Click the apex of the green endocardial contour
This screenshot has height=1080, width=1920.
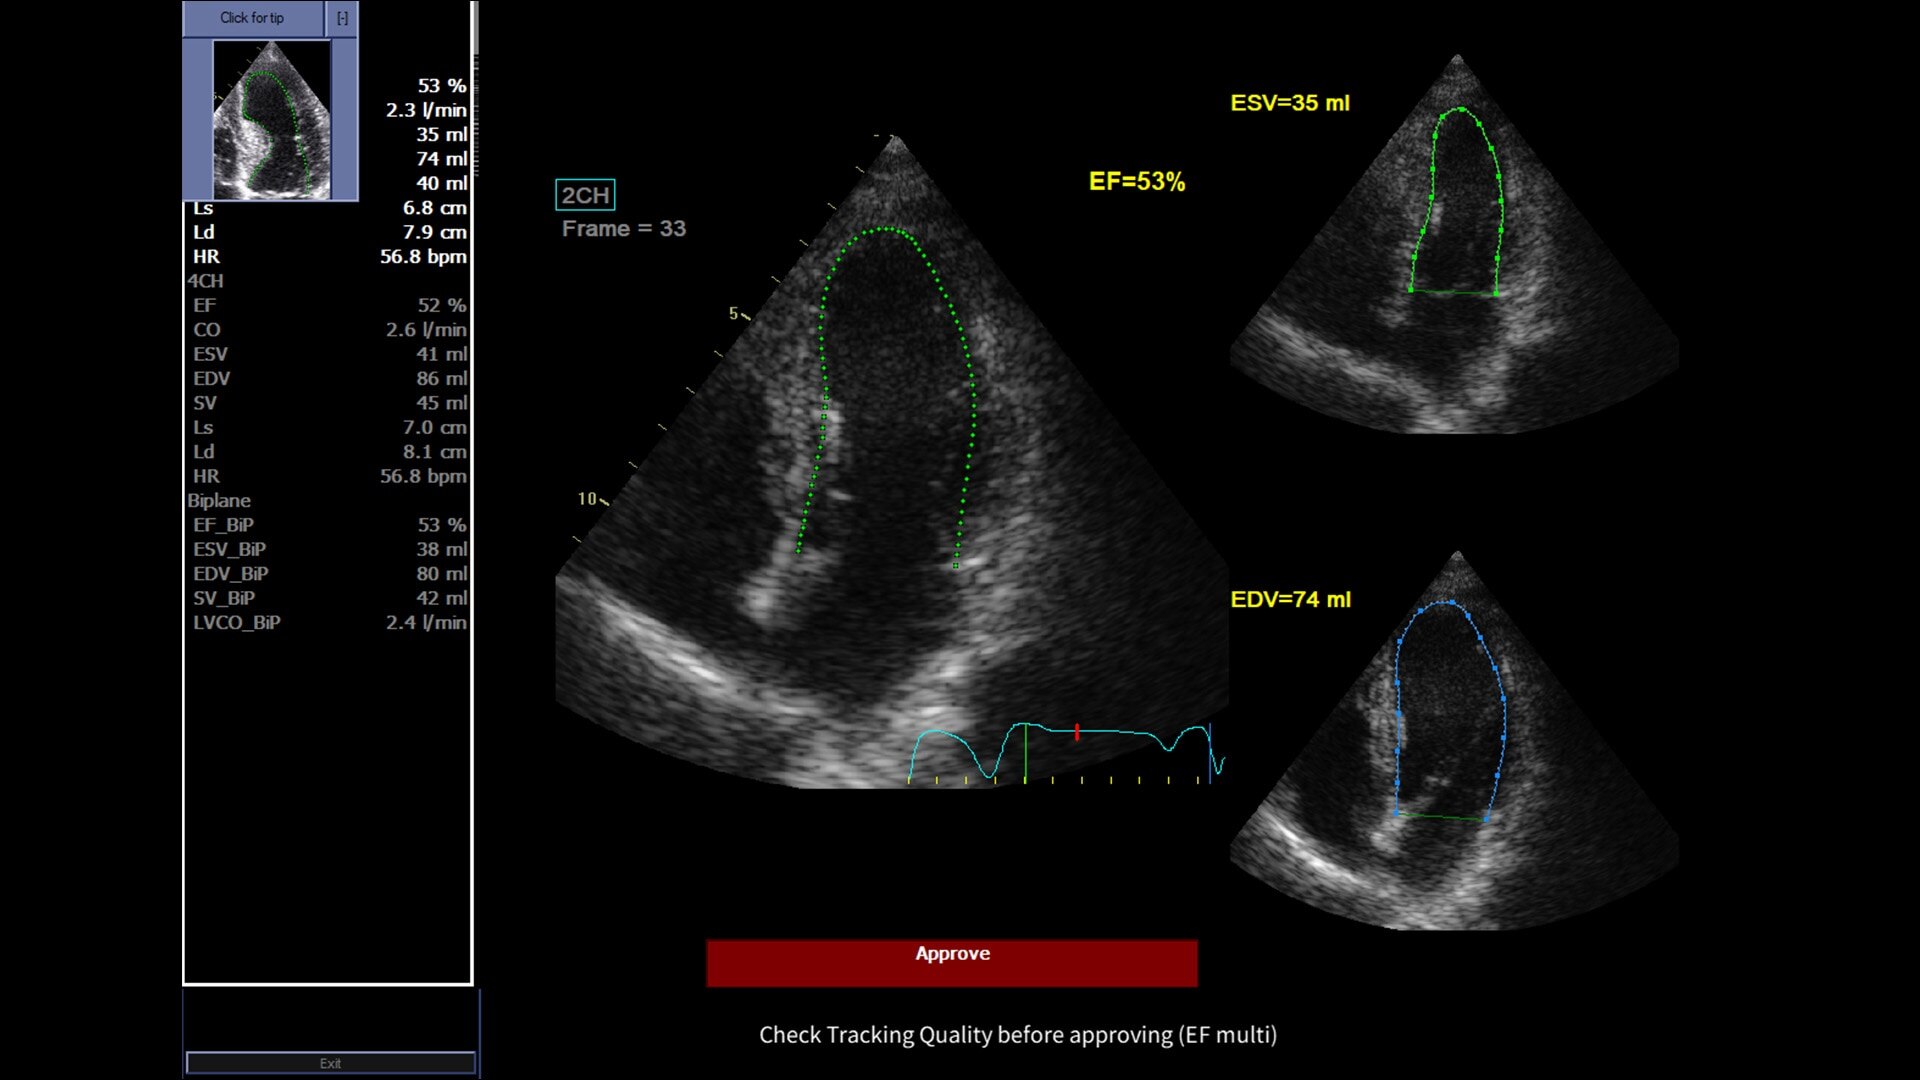(x=887, y=230)
